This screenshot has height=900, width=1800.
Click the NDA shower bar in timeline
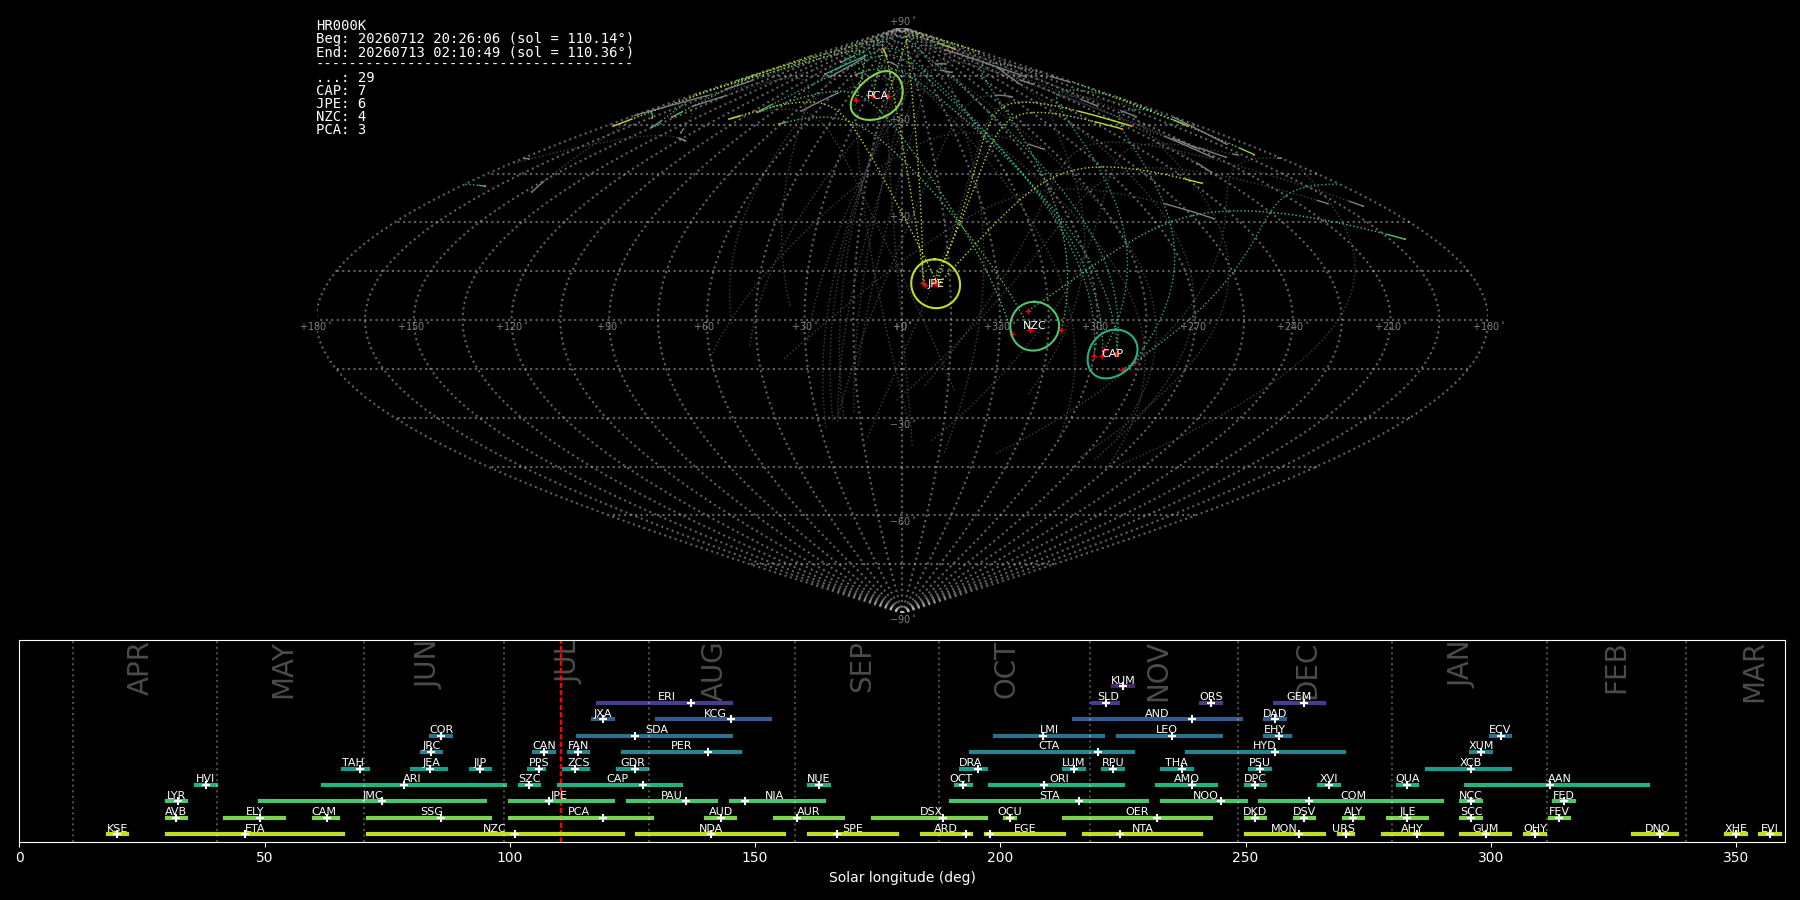[x=710, y=834]
